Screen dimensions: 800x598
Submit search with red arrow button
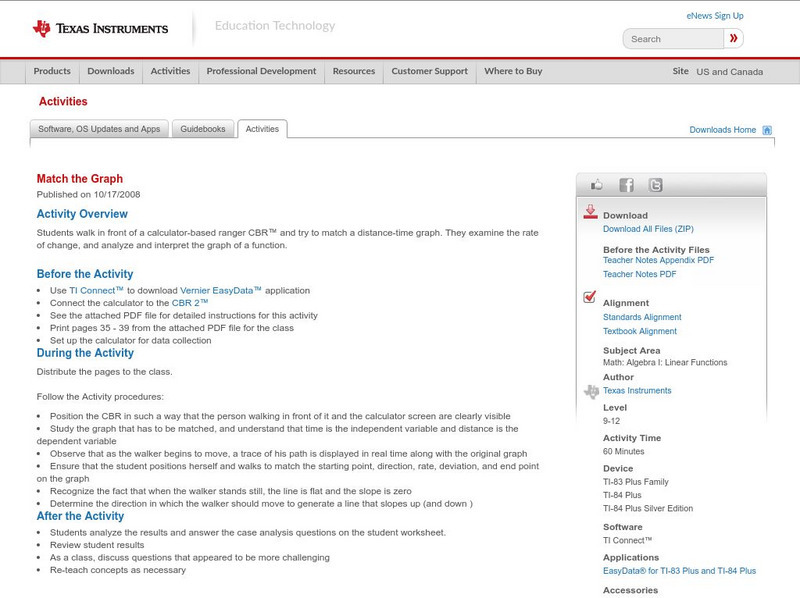click(x=734, y=38)
